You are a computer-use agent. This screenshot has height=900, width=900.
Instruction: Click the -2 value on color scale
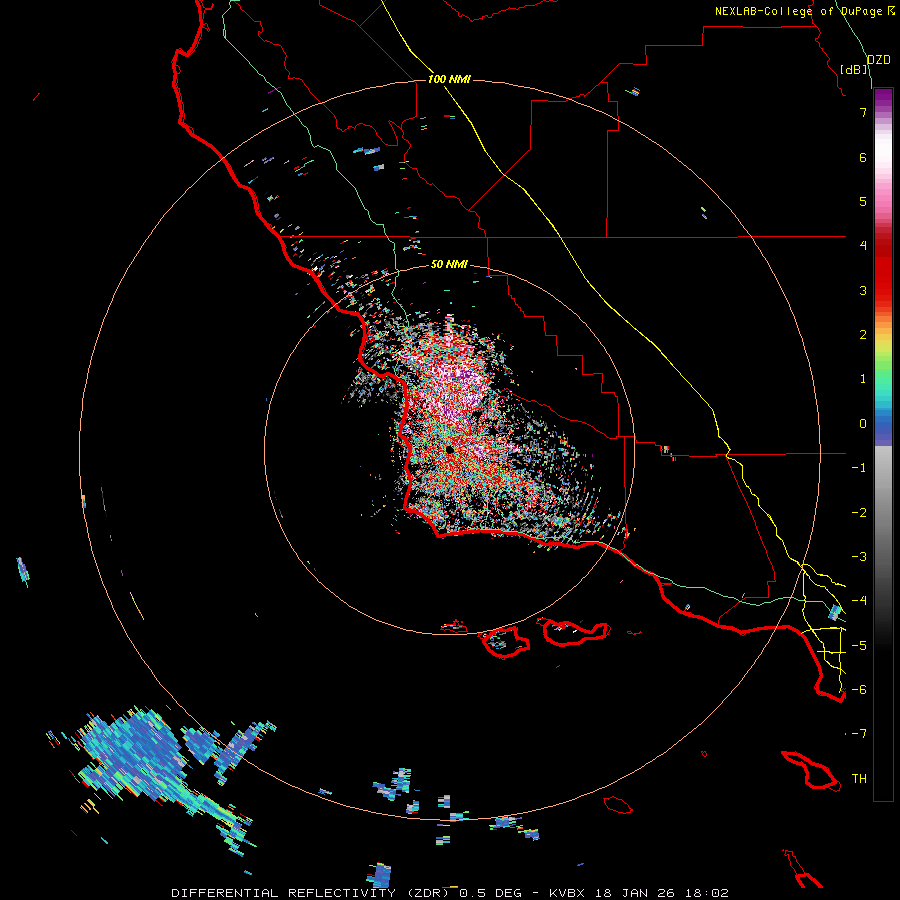coord(859,513)
